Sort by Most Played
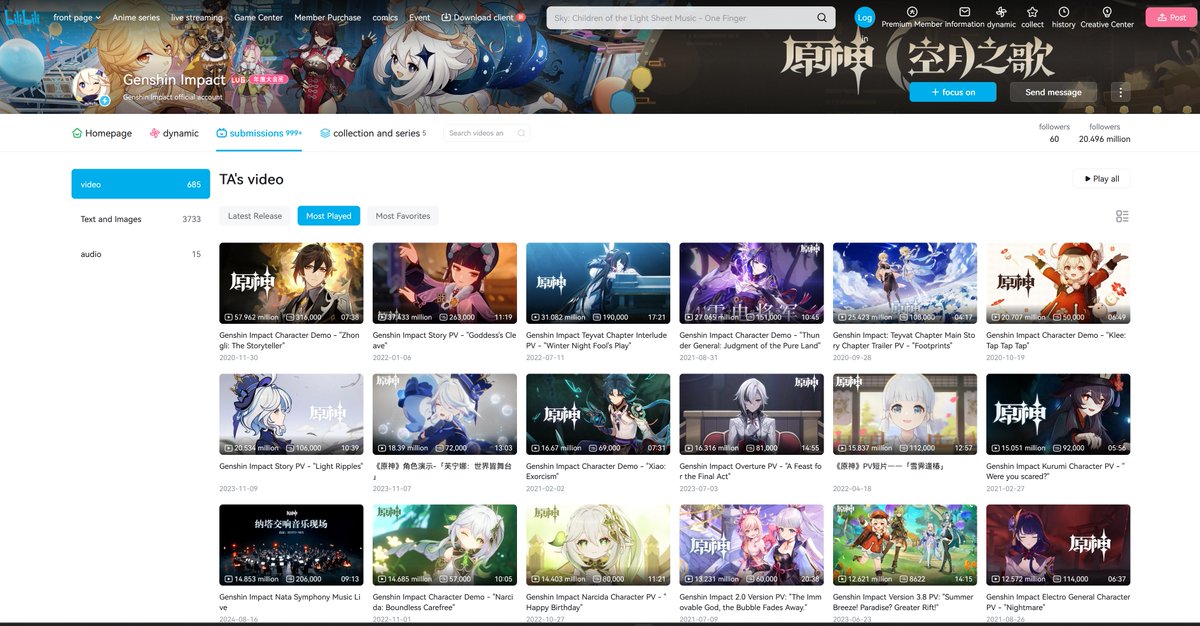This screenshot has height=626, width=1200. pos(329,216)
